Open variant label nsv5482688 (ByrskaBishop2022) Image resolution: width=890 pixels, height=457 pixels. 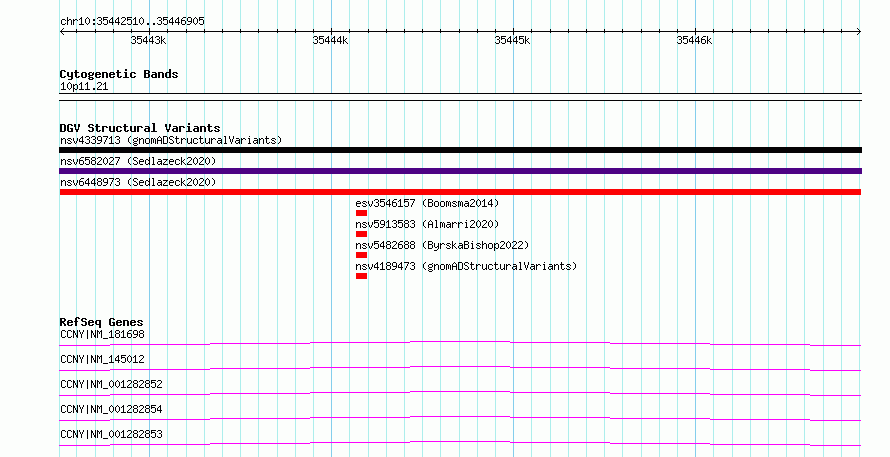coord(442,245)
